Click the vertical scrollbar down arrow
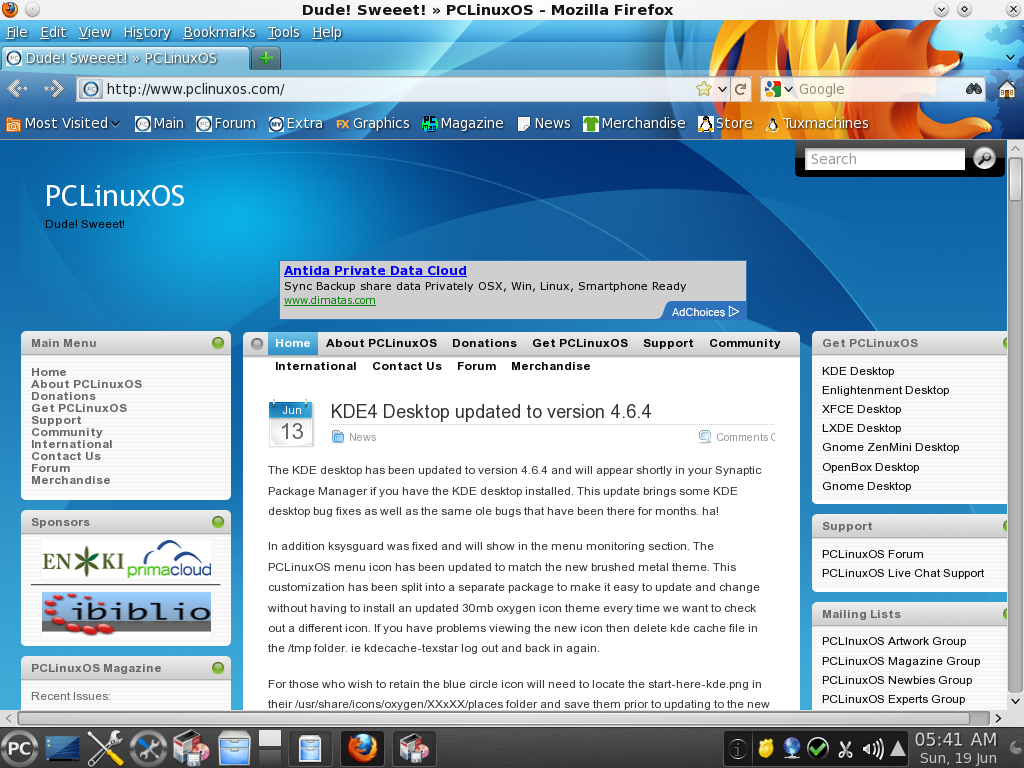 pos(1016,701)
